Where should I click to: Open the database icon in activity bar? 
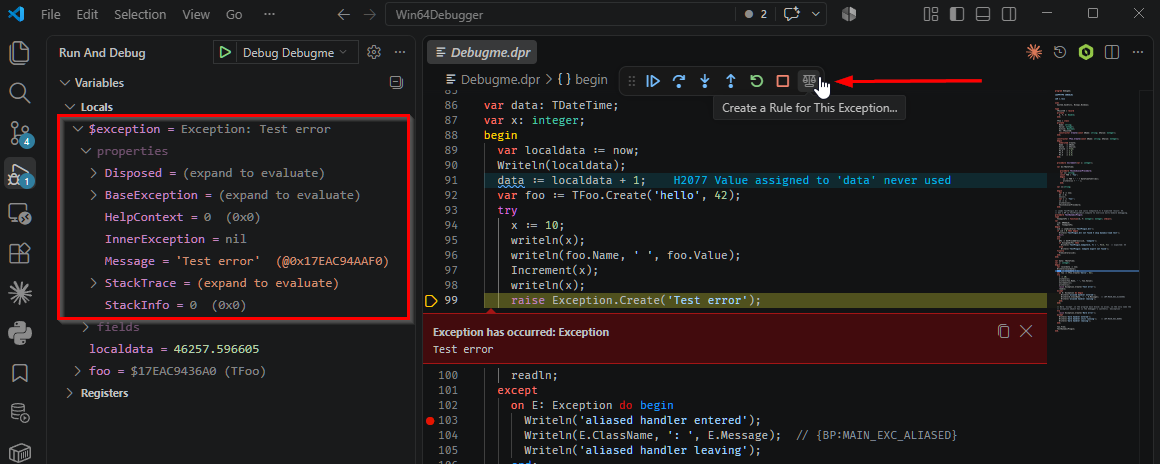pyautogui.click(x=19, y=413)
